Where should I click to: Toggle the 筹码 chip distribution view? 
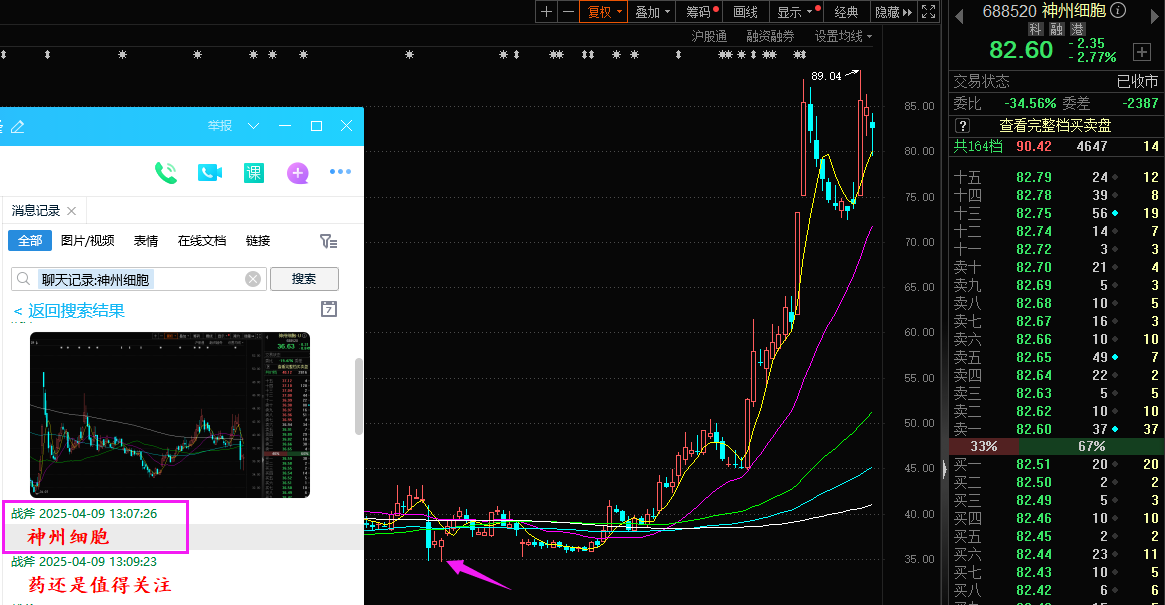pyautogui.click(x=699, y=11)
